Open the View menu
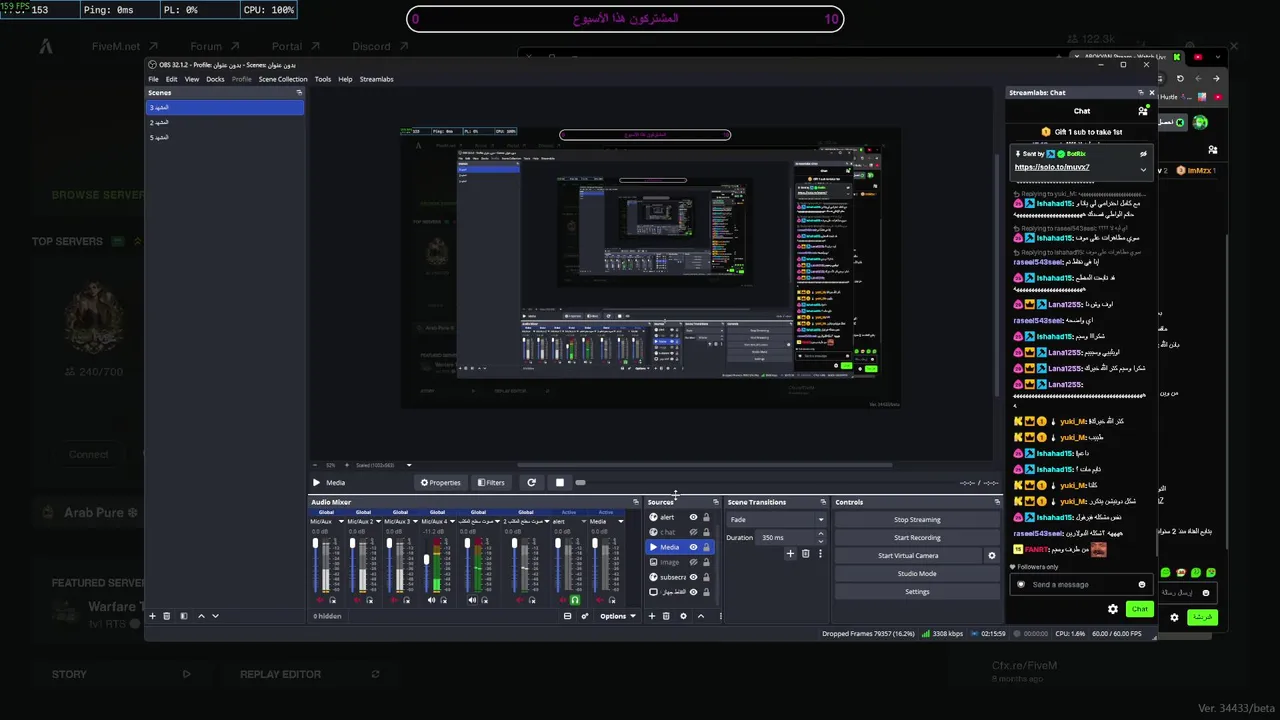This screenshot has width=1280, height=720. (x=192, y=79)
